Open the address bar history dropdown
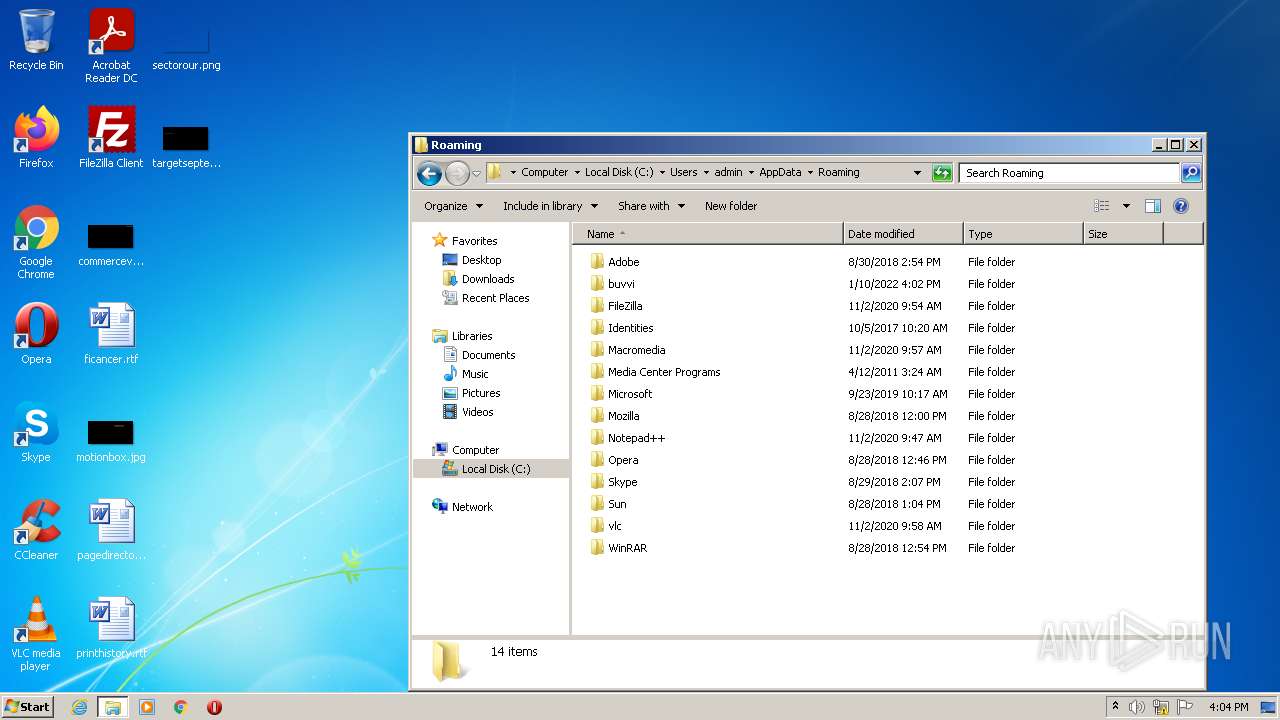Screen dimensions: 1280x720 [x=917, y=173]
